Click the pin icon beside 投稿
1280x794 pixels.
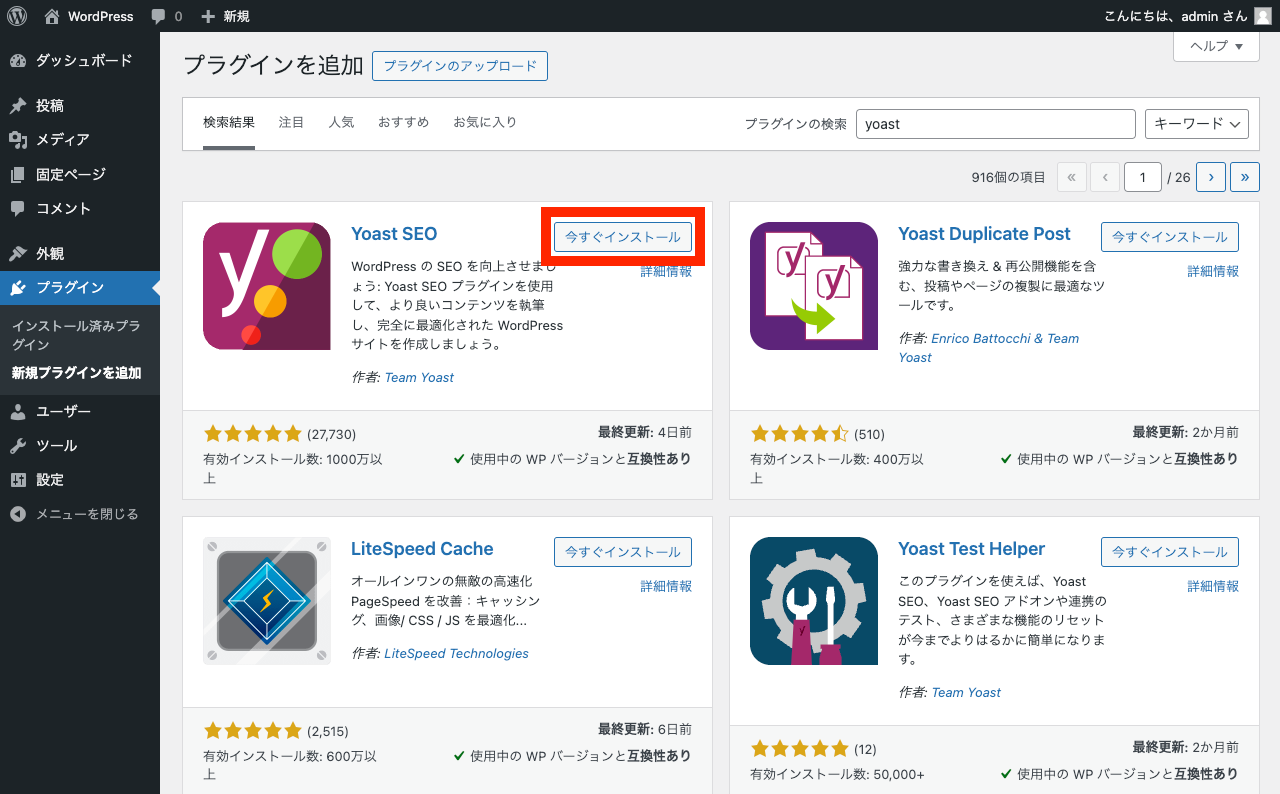pos(18,106)
